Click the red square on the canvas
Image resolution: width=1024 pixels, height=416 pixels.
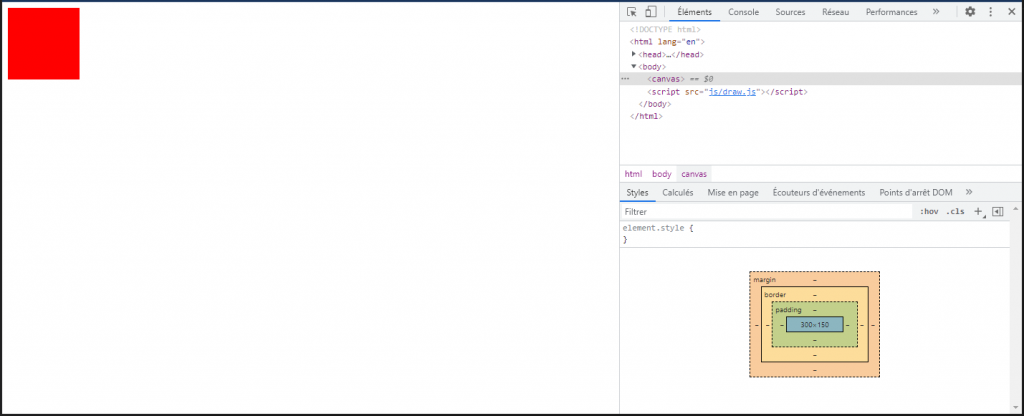pyautogui.click(x=44, y=44)
